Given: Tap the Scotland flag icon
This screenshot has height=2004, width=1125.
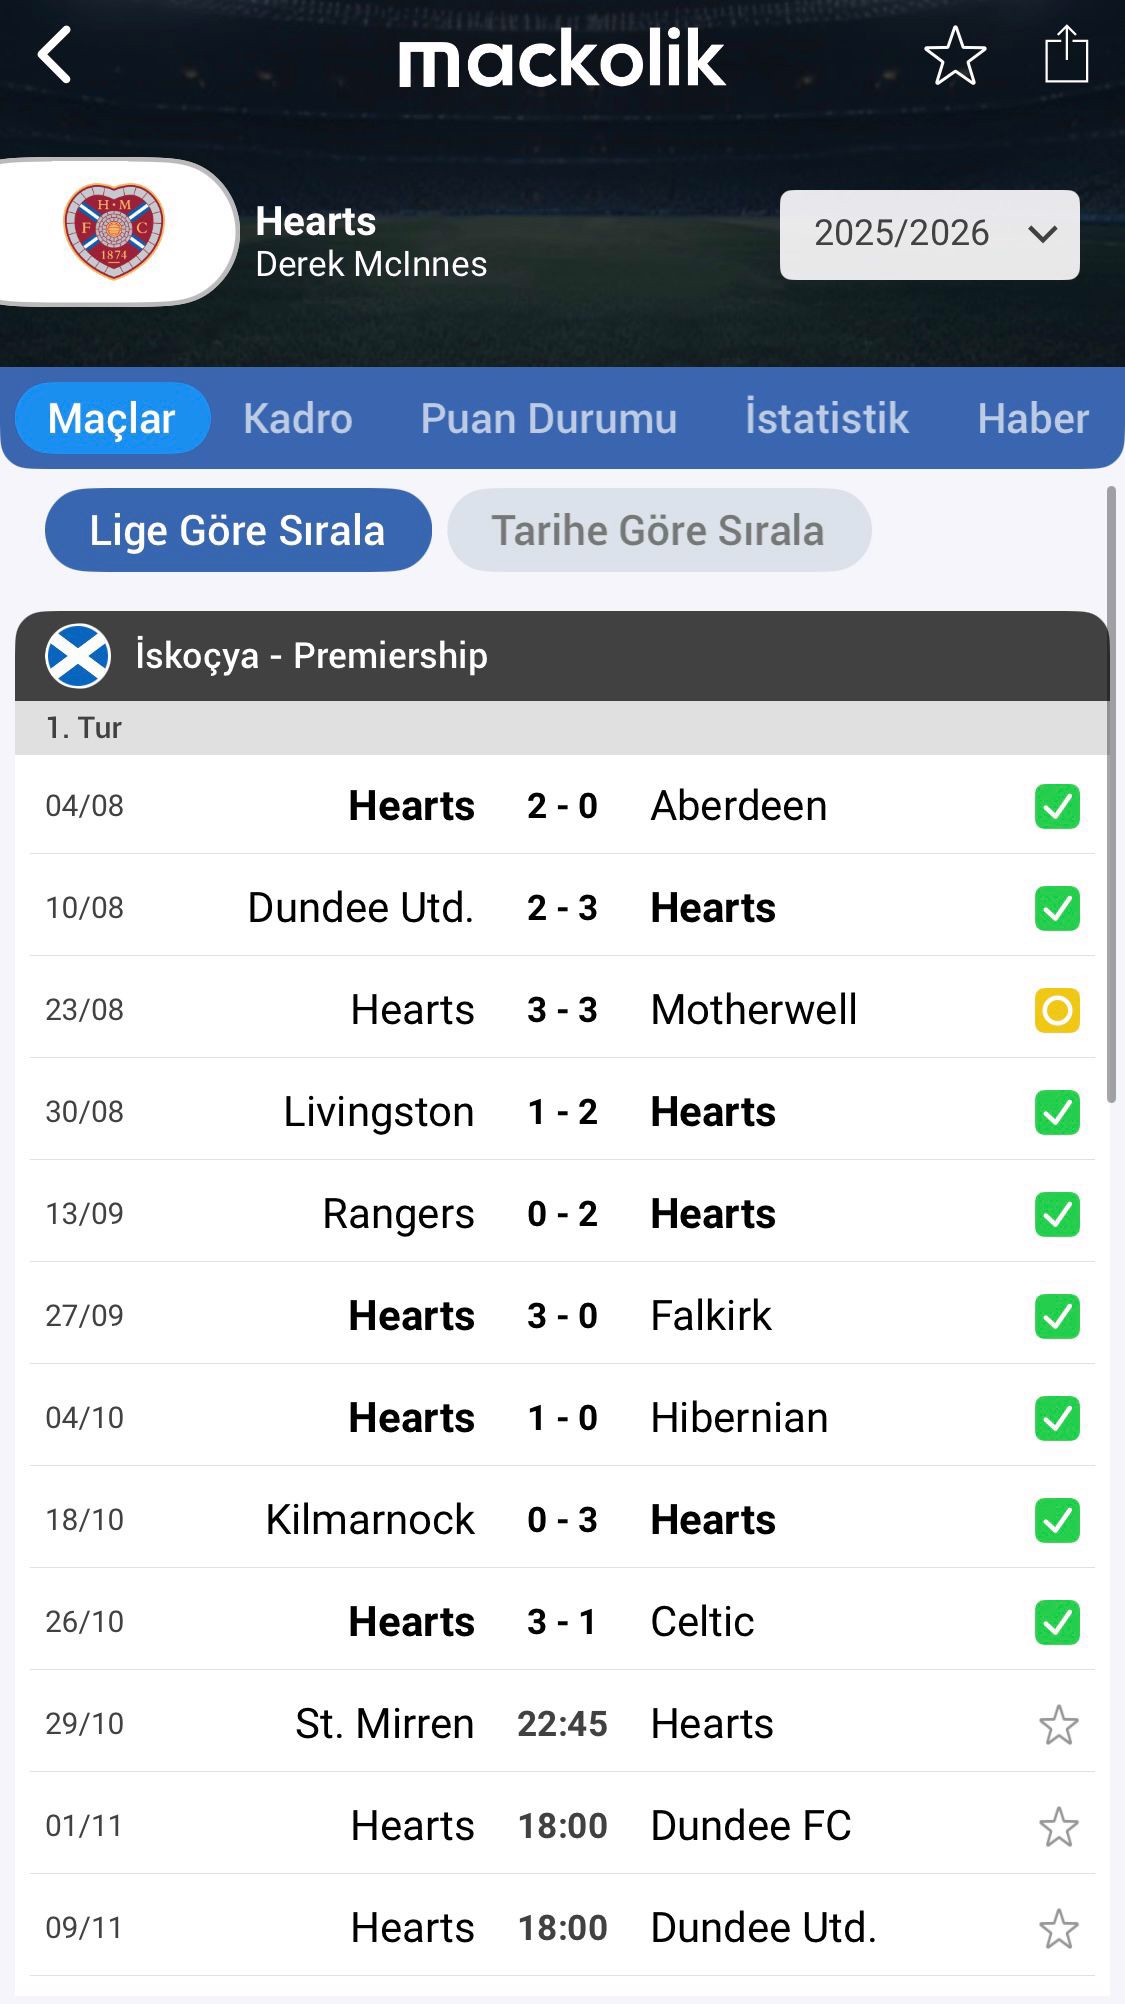Looking at the screenshot, I should coord(78,656).
